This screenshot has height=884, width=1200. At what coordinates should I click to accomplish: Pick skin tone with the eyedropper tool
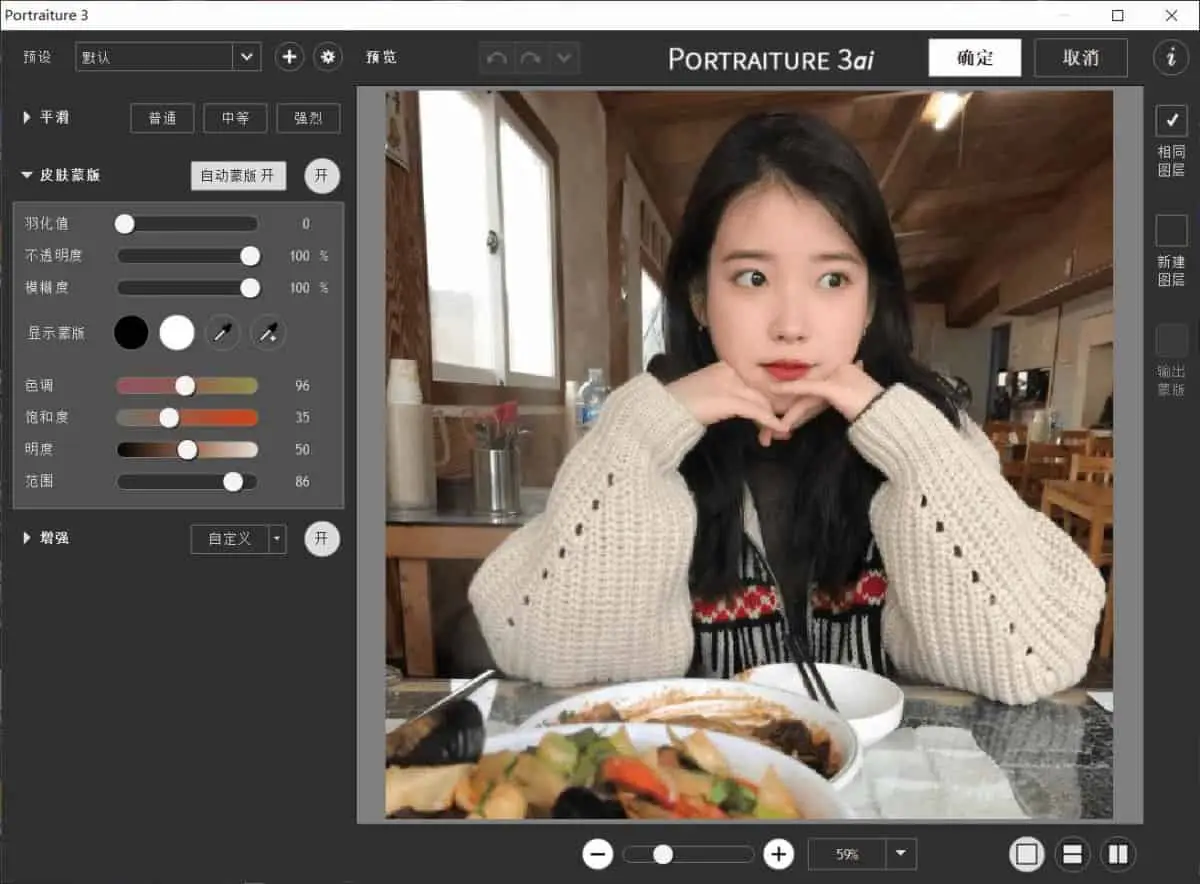click(x=222, y=332)
